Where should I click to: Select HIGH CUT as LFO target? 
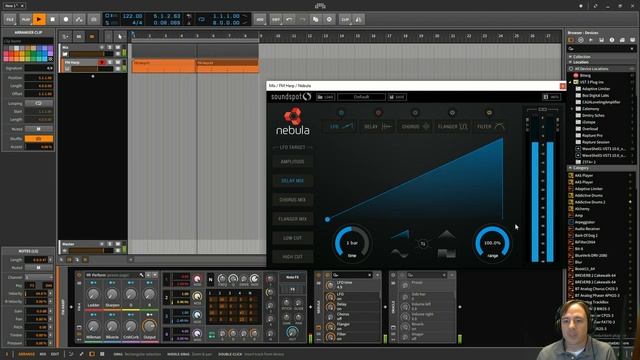(x=293, y=257)
